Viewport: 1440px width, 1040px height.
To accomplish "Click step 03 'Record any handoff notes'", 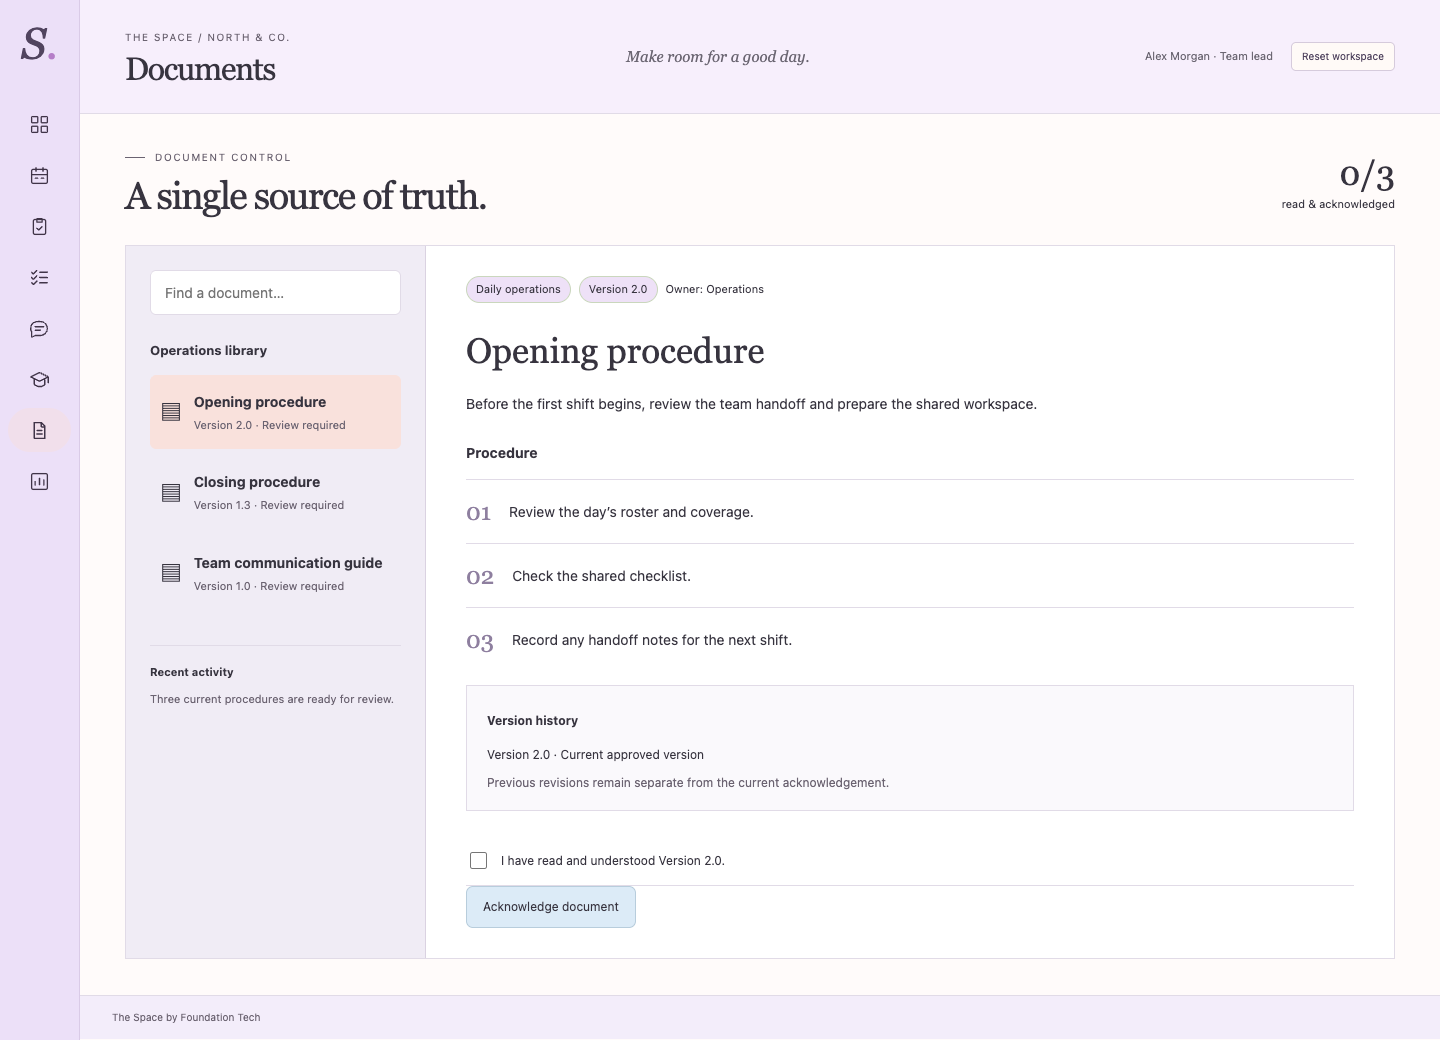I will pos(910,640).
